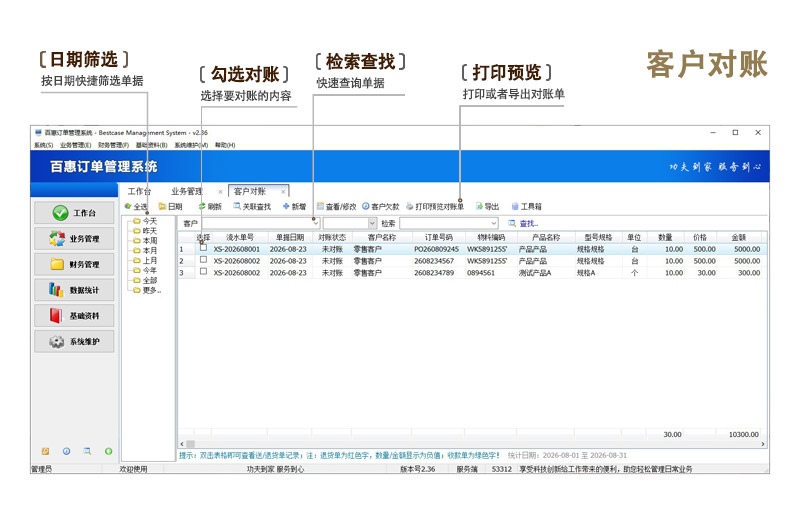This screenshot has height=520, width=800.
Task: Open the 基础资料 sidebar module
Action: [74, 315]
